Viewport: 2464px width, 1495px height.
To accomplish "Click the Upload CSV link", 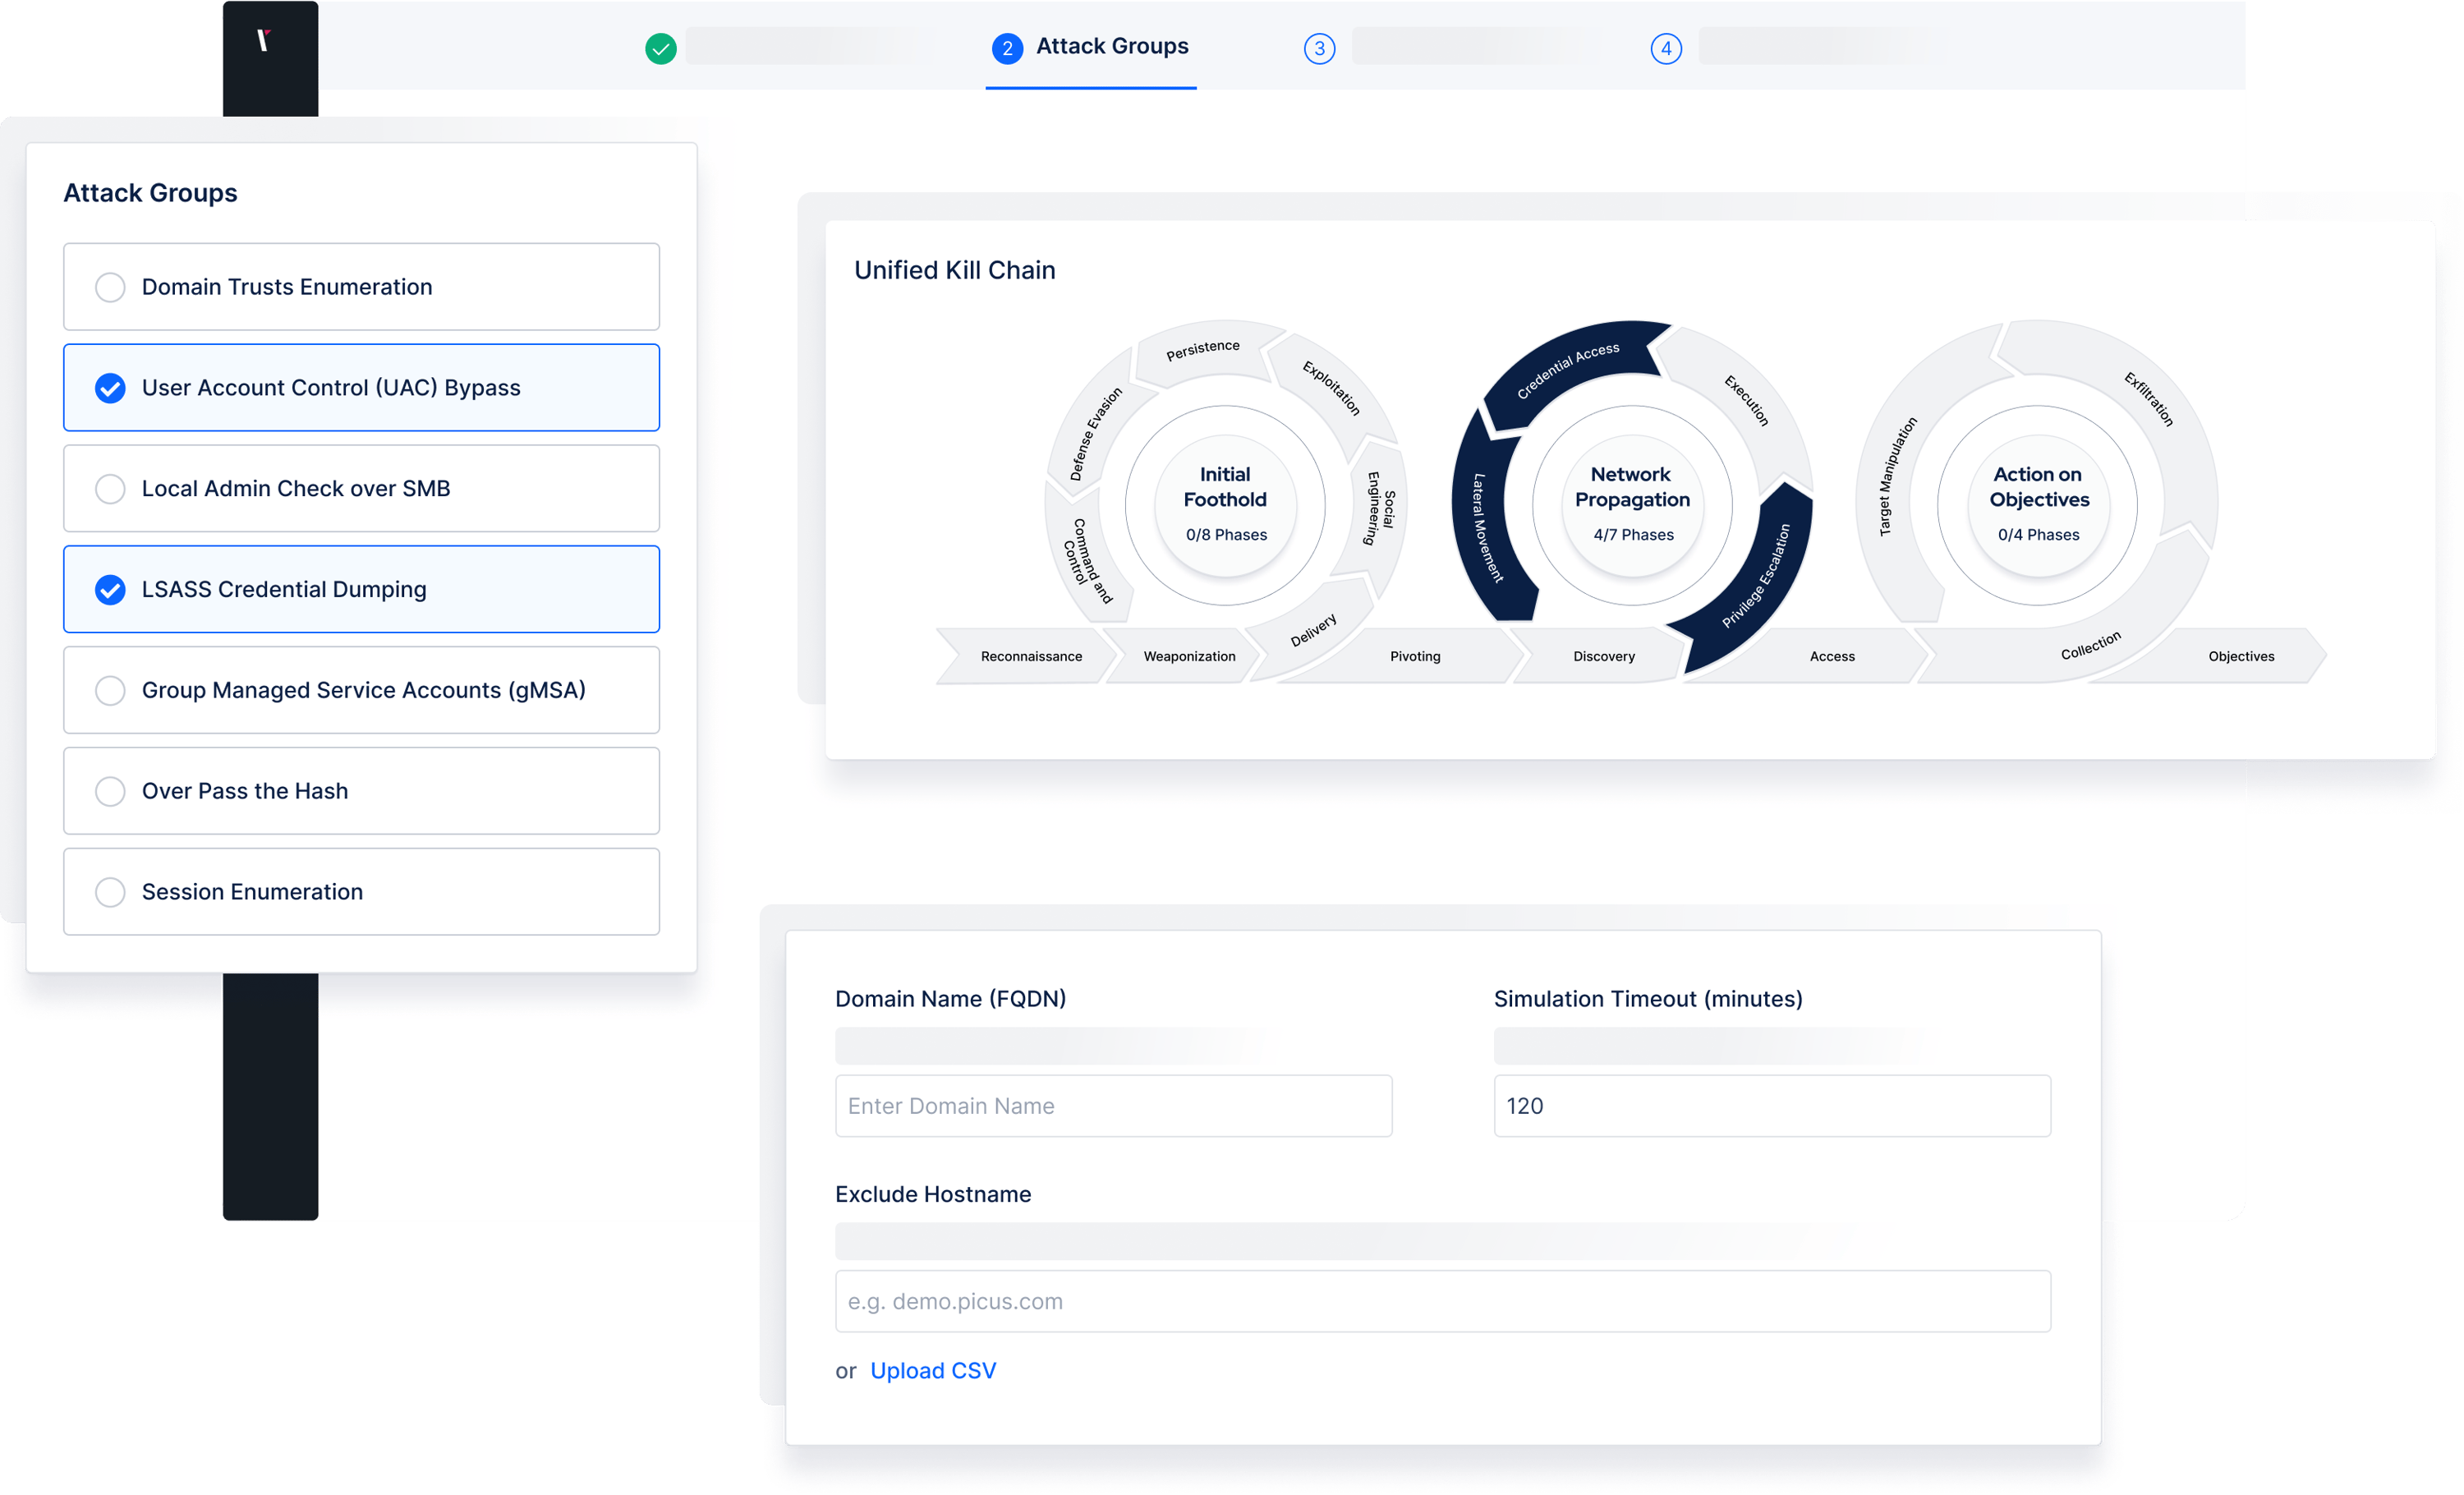I will click(932, 1370).
